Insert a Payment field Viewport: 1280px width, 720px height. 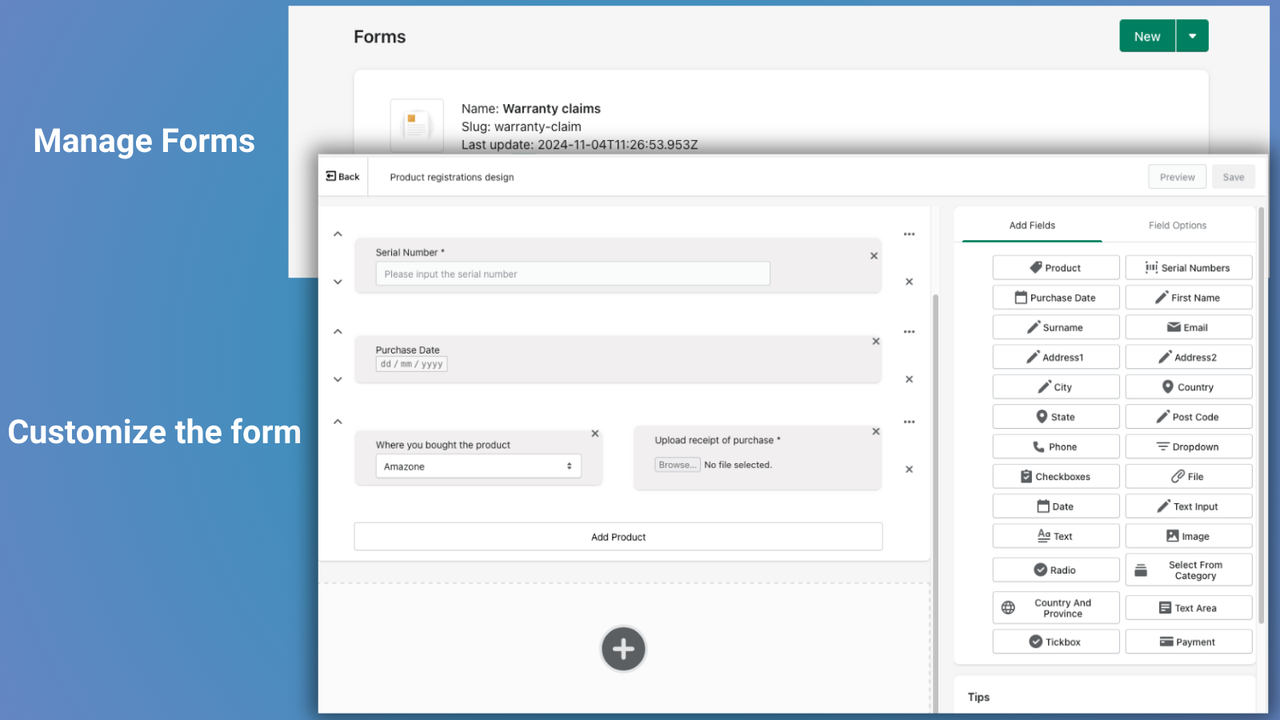click(1188, 641)
